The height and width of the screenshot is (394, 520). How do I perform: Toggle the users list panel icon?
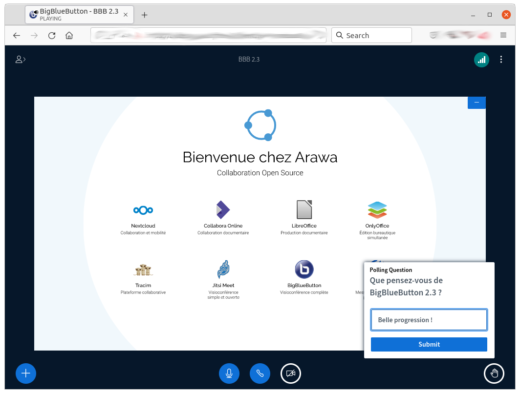click(20, 60)
